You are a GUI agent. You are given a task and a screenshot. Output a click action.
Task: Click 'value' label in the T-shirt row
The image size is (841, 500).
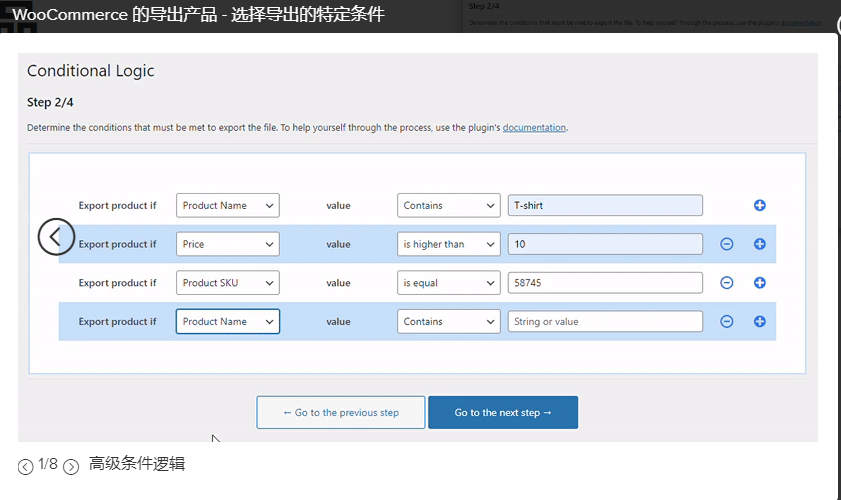338,205
